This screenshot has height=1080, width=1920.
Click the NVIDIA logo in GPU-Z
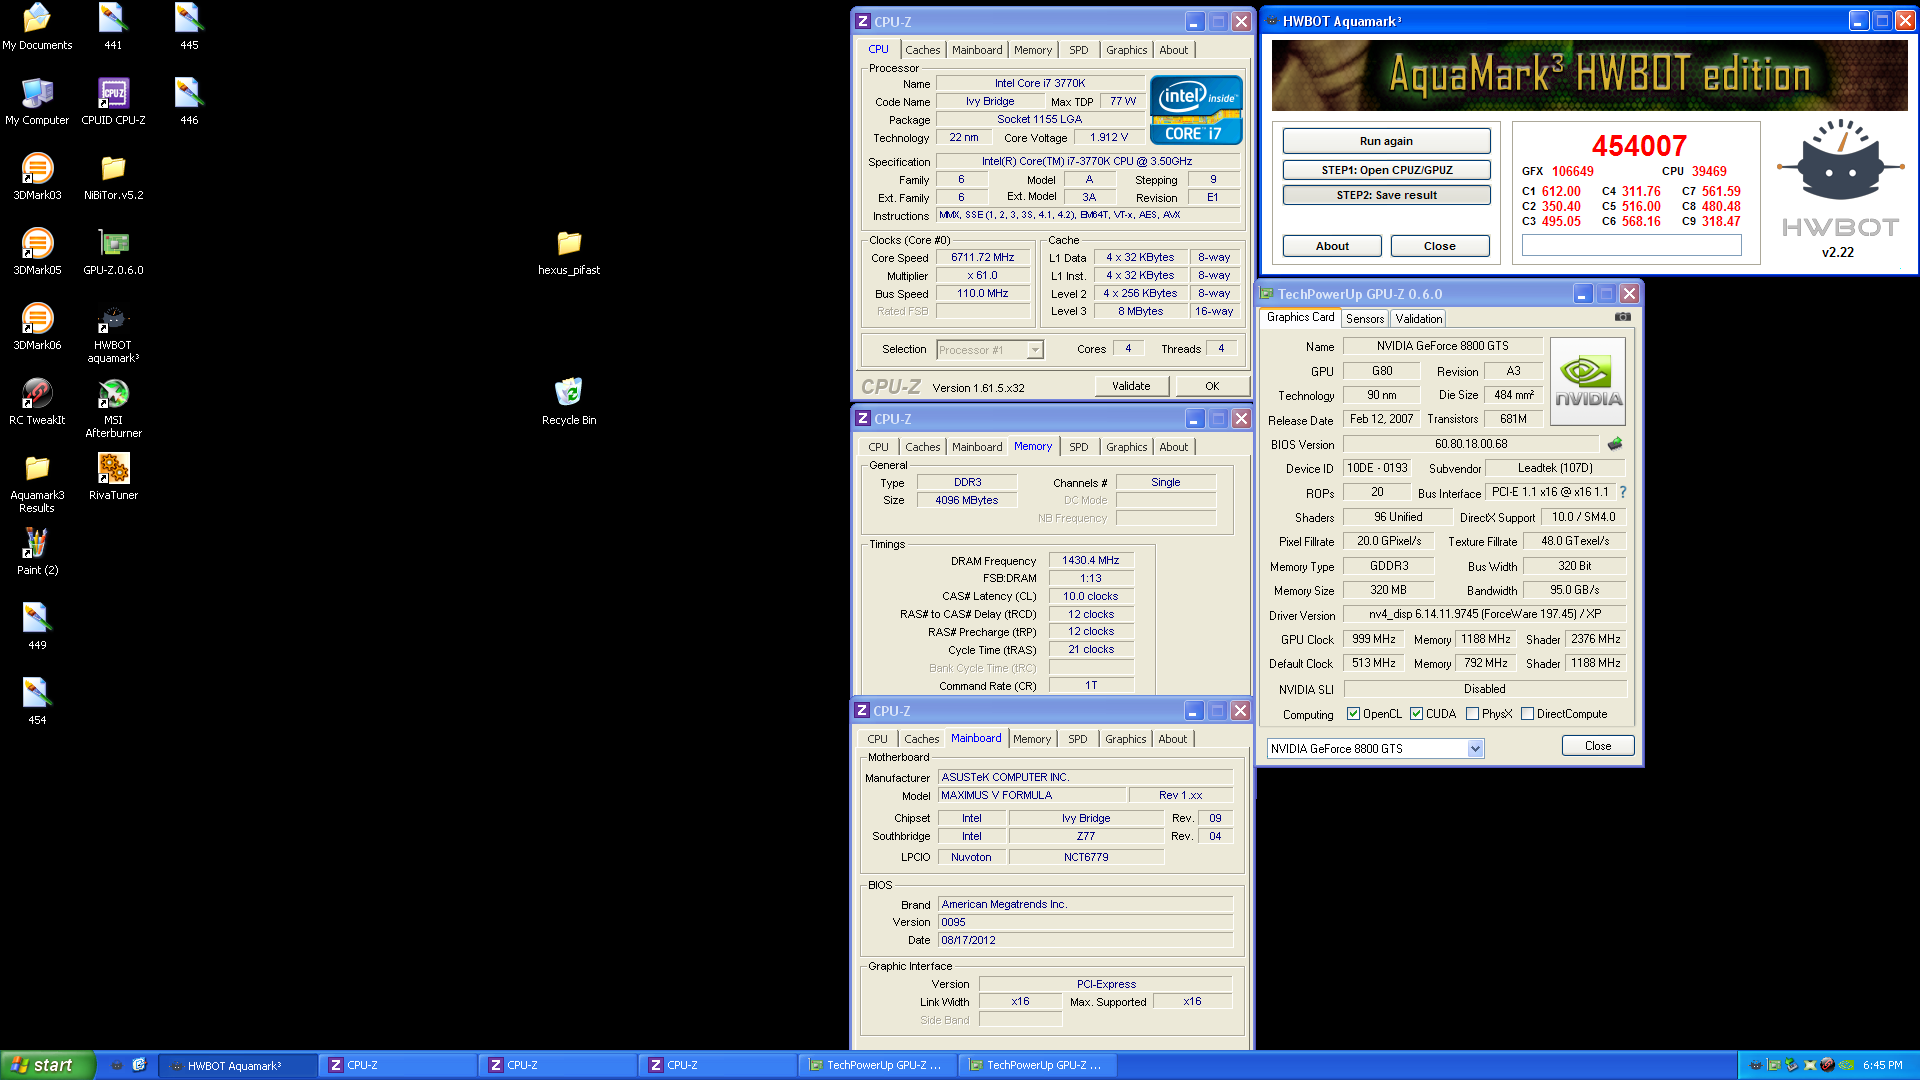(x=1587, y=382)
